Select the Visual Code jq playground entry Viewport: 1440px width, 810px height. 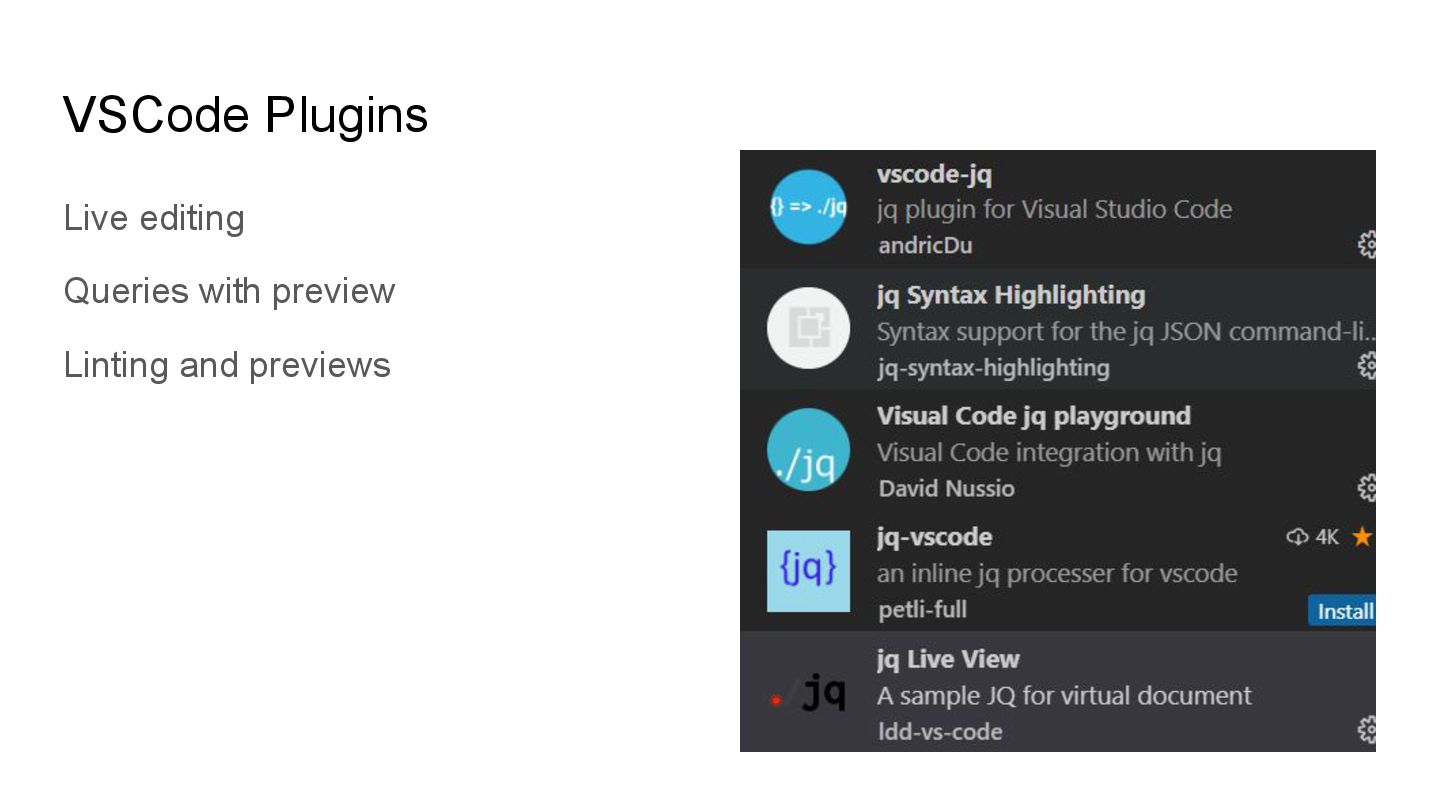[1057, 450]
